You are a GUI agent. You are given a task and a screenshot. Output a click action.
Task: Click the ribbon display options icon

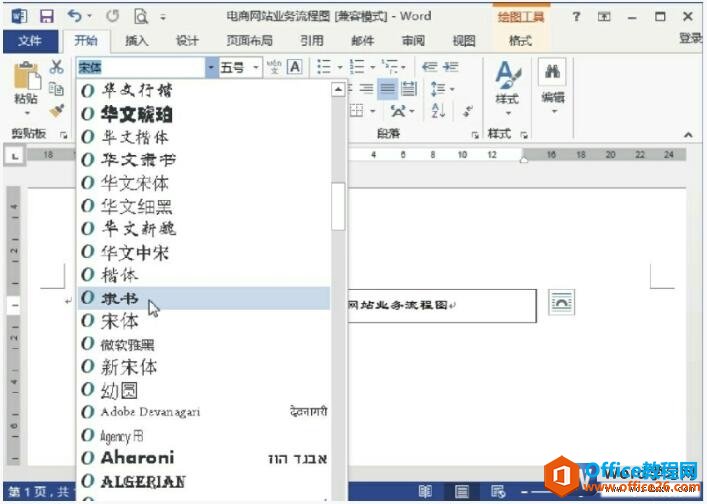pyautogui.click(x=604, y=17)
